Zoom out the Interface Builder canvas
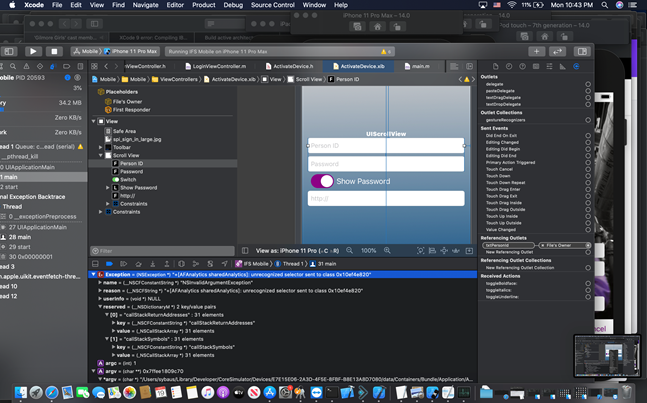Viewport: 647px width, 403px height. tap(349, 250)
